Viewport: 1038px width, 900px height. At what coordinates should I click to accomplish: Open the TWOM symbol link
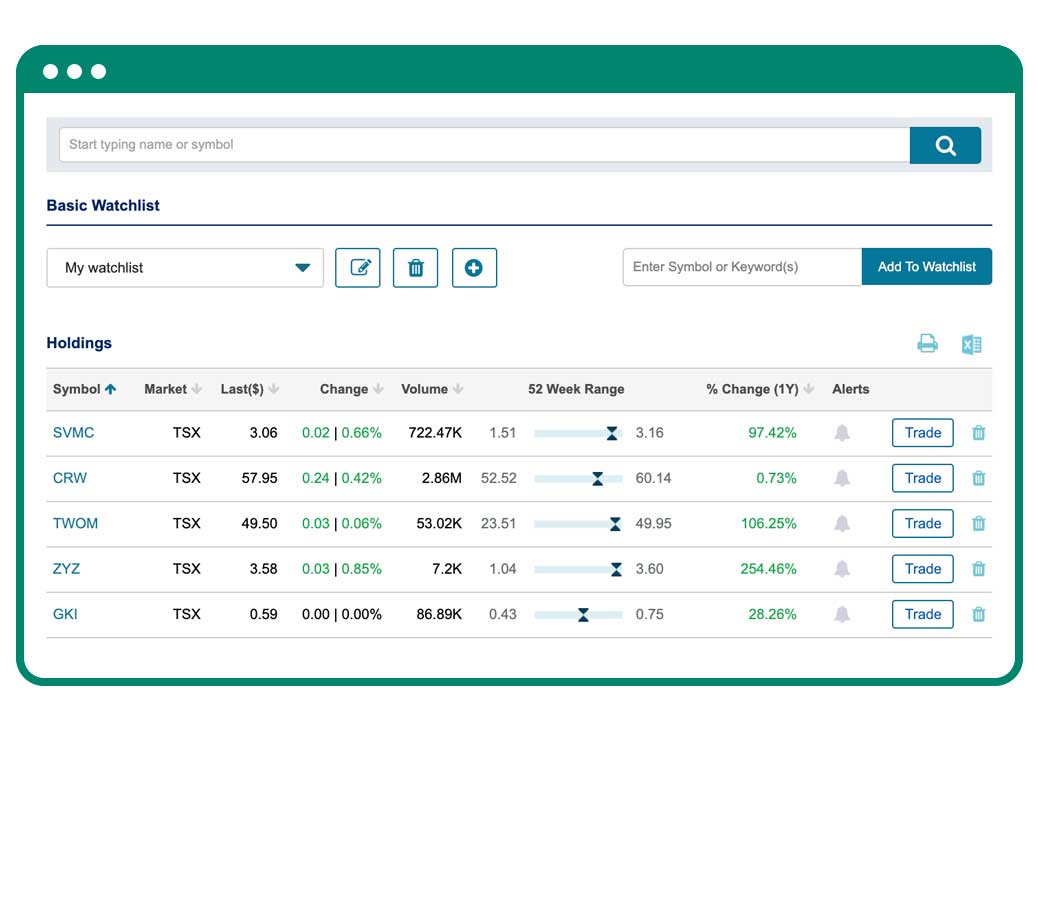click(75, 523)
